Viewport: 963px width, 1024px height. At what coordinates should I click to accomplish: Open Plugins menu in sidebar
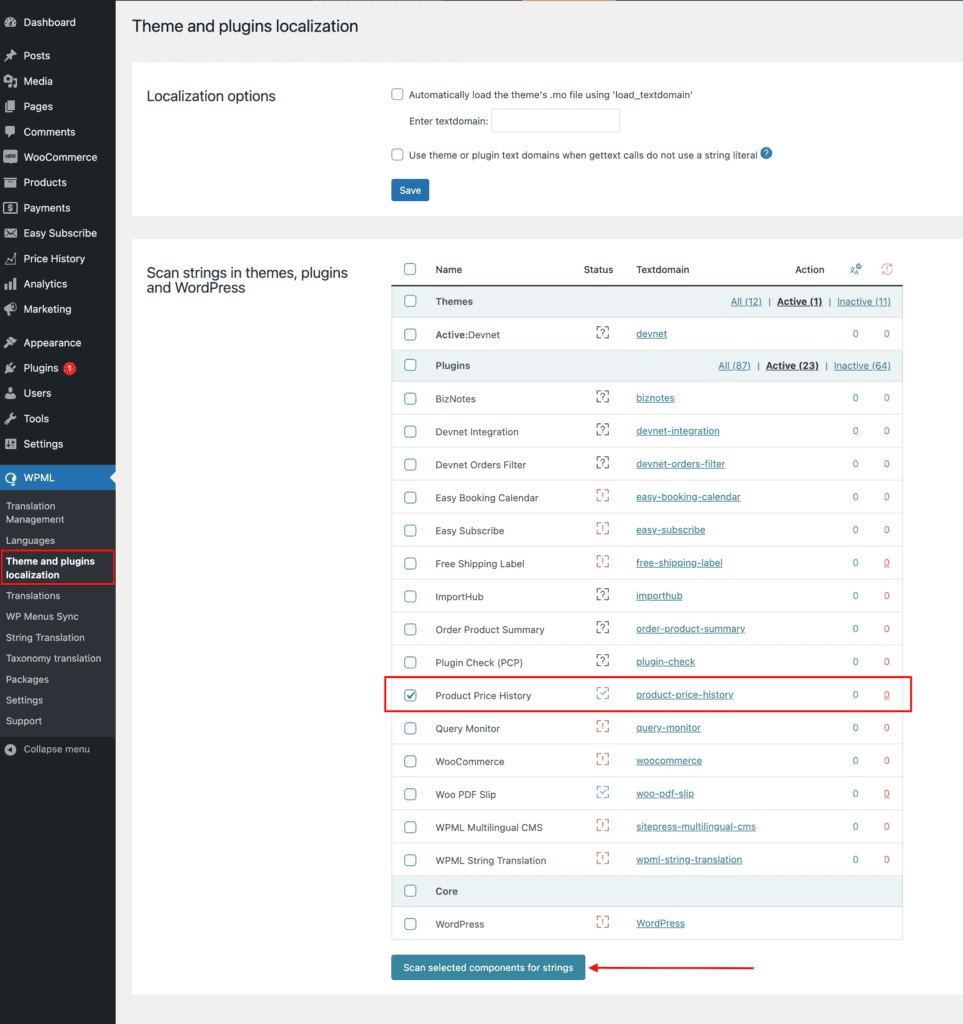41,368
